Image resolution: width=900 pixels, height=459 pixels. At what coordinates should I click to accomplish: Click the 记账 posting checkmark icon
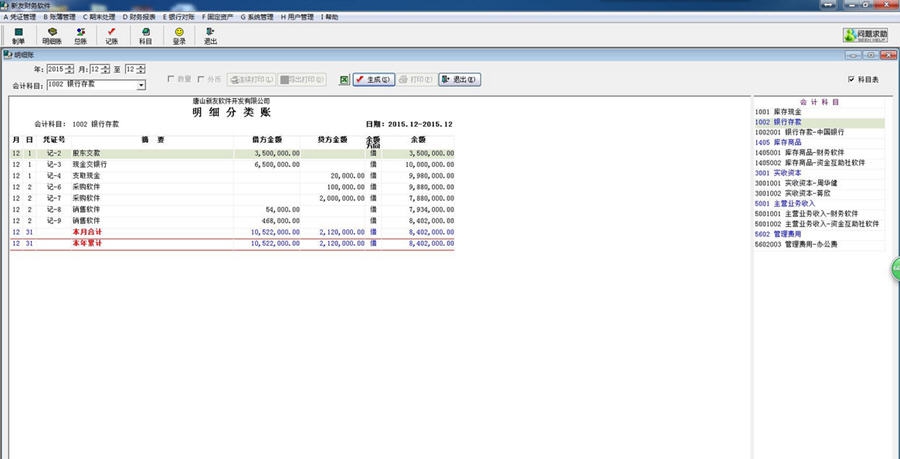(111, 36)
